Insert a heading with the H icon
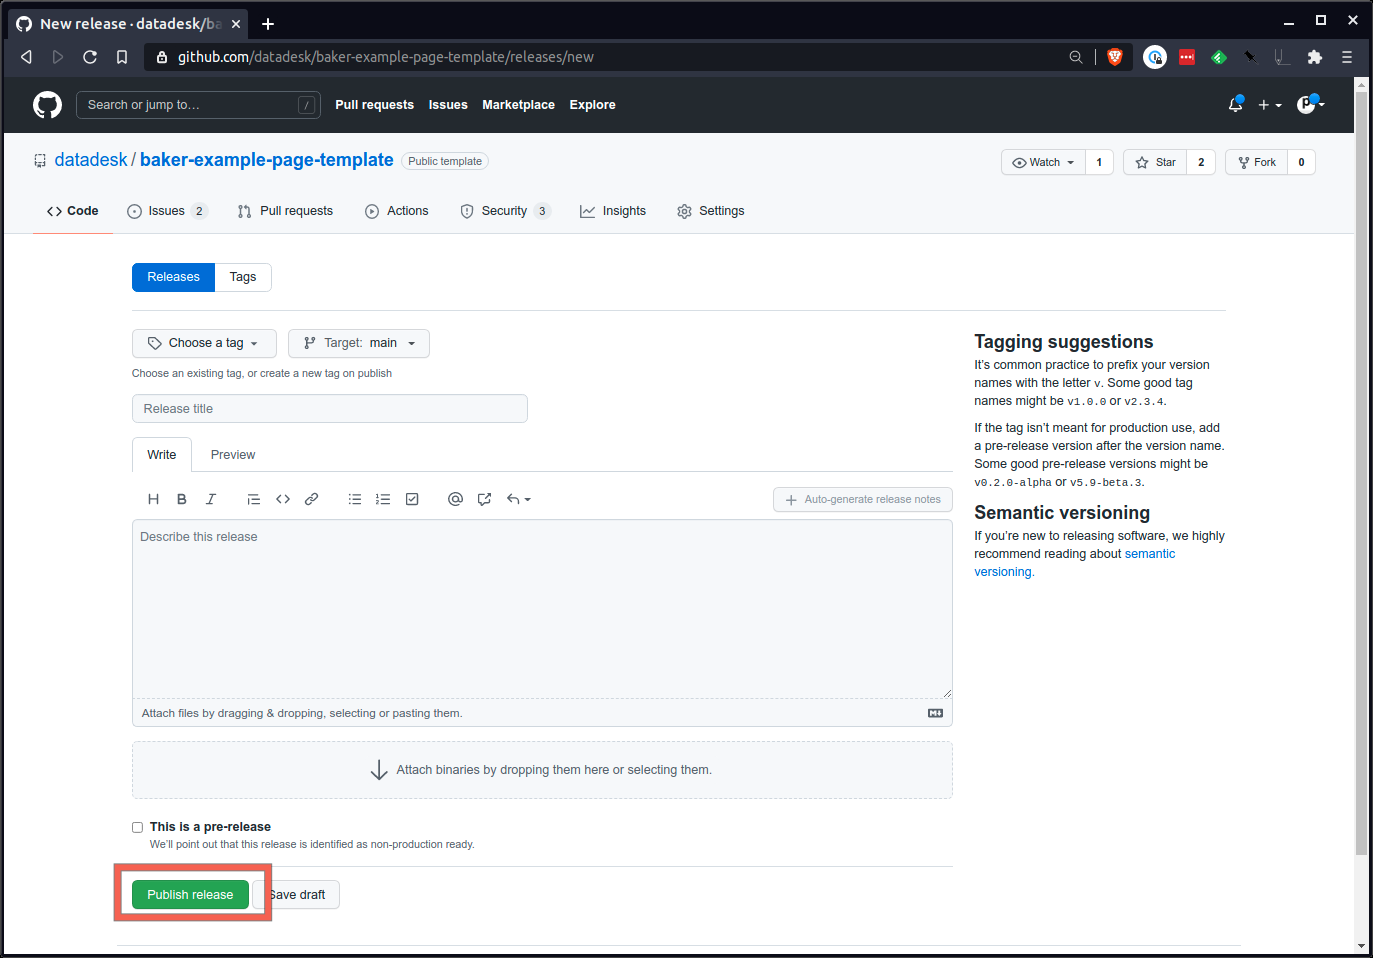The height and width of the screenshot is (958, 1373). coord(153,499)
